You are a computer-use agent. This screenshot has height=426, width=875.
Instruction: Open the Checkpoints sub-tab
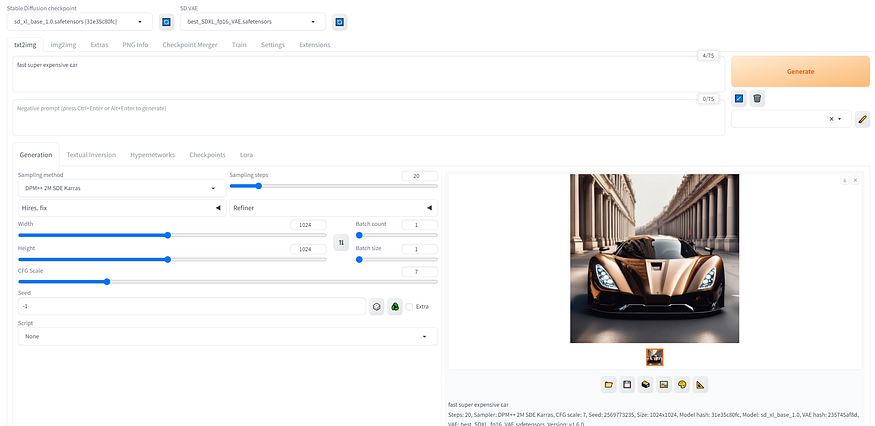point(208,155)
